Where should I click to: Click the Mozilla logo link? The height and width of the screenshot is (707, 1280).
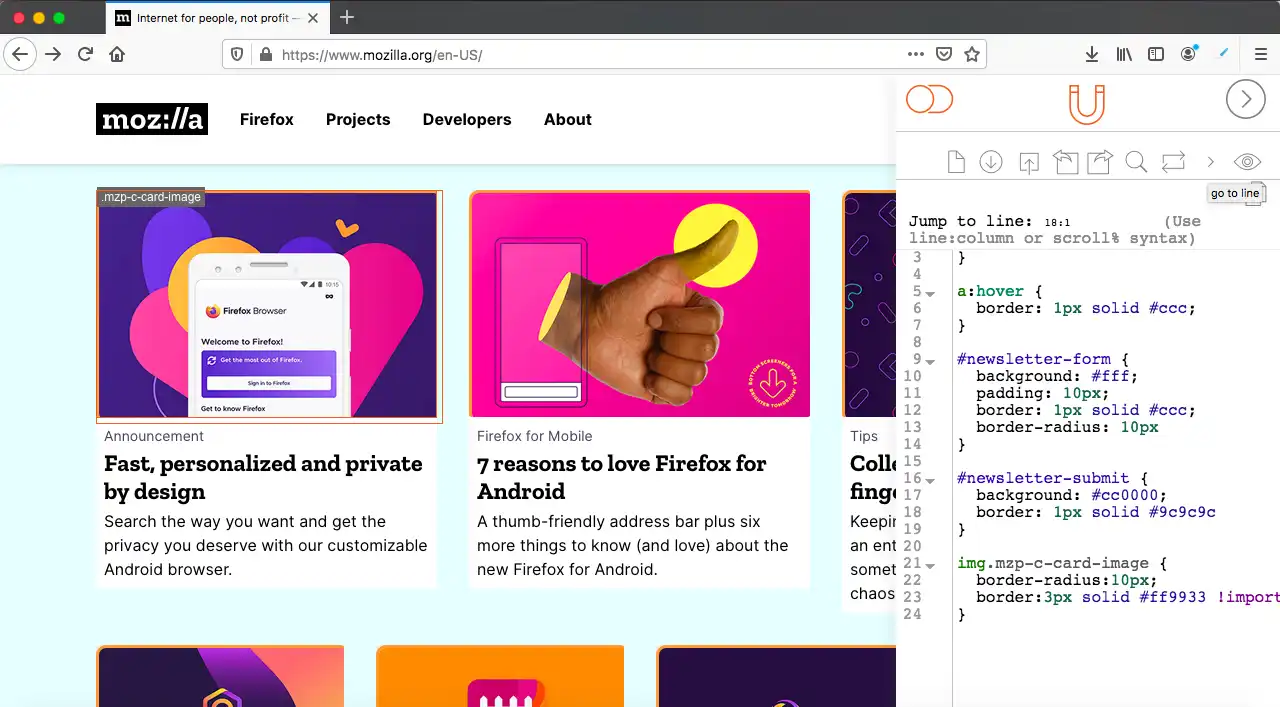pos(152,119)
